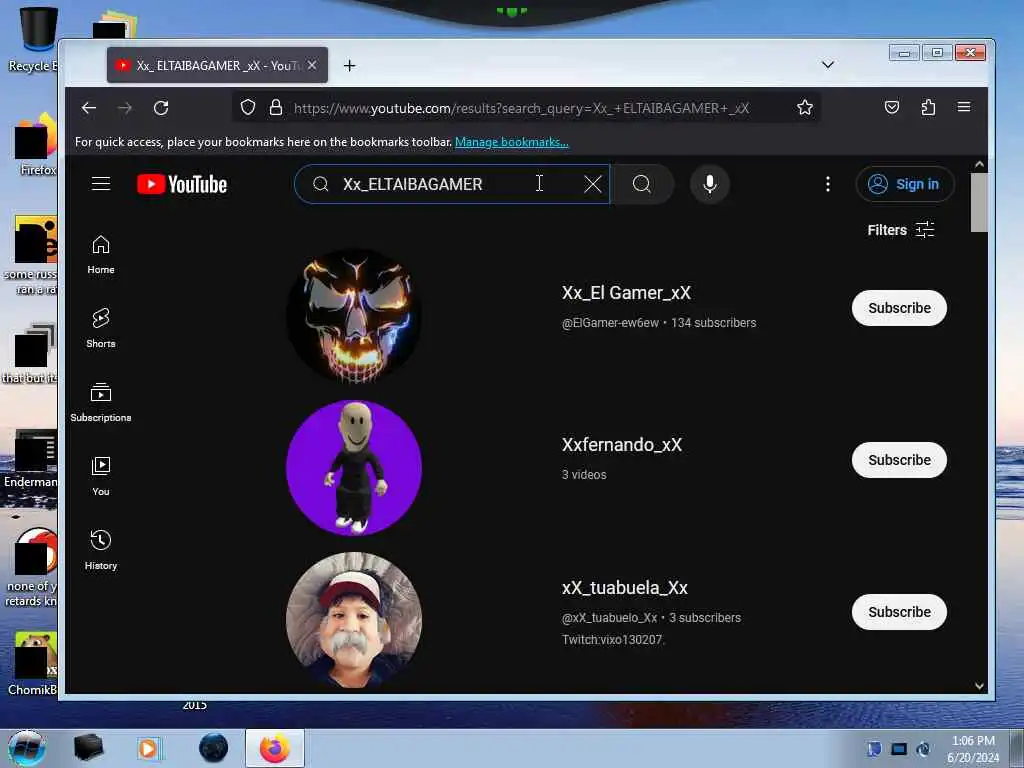Open the black box taskbar icon
Image resolution: width=1024 pixels, height=768 pixels.
(x=88, y=748)
